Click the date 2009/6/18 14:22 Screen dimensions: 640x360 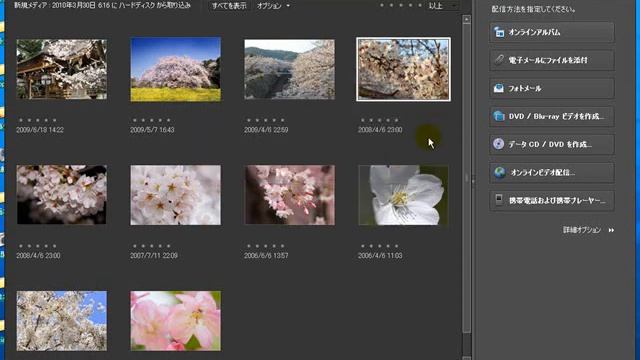[40, 130]
